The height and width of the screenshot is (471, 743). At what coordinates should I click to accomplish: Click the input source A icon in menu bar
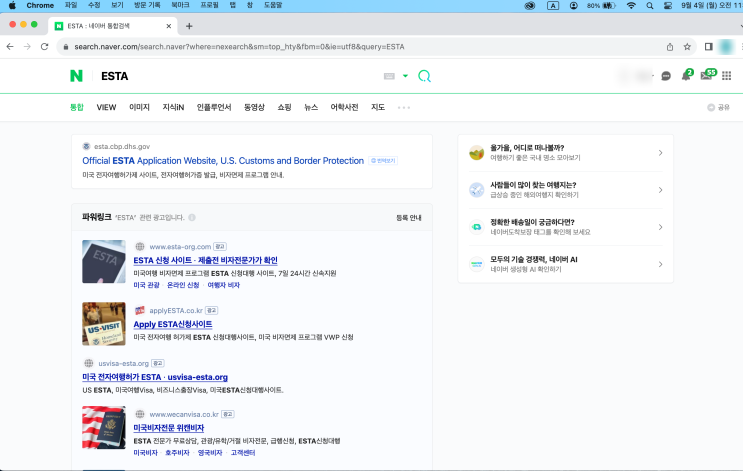pos(553,5)
